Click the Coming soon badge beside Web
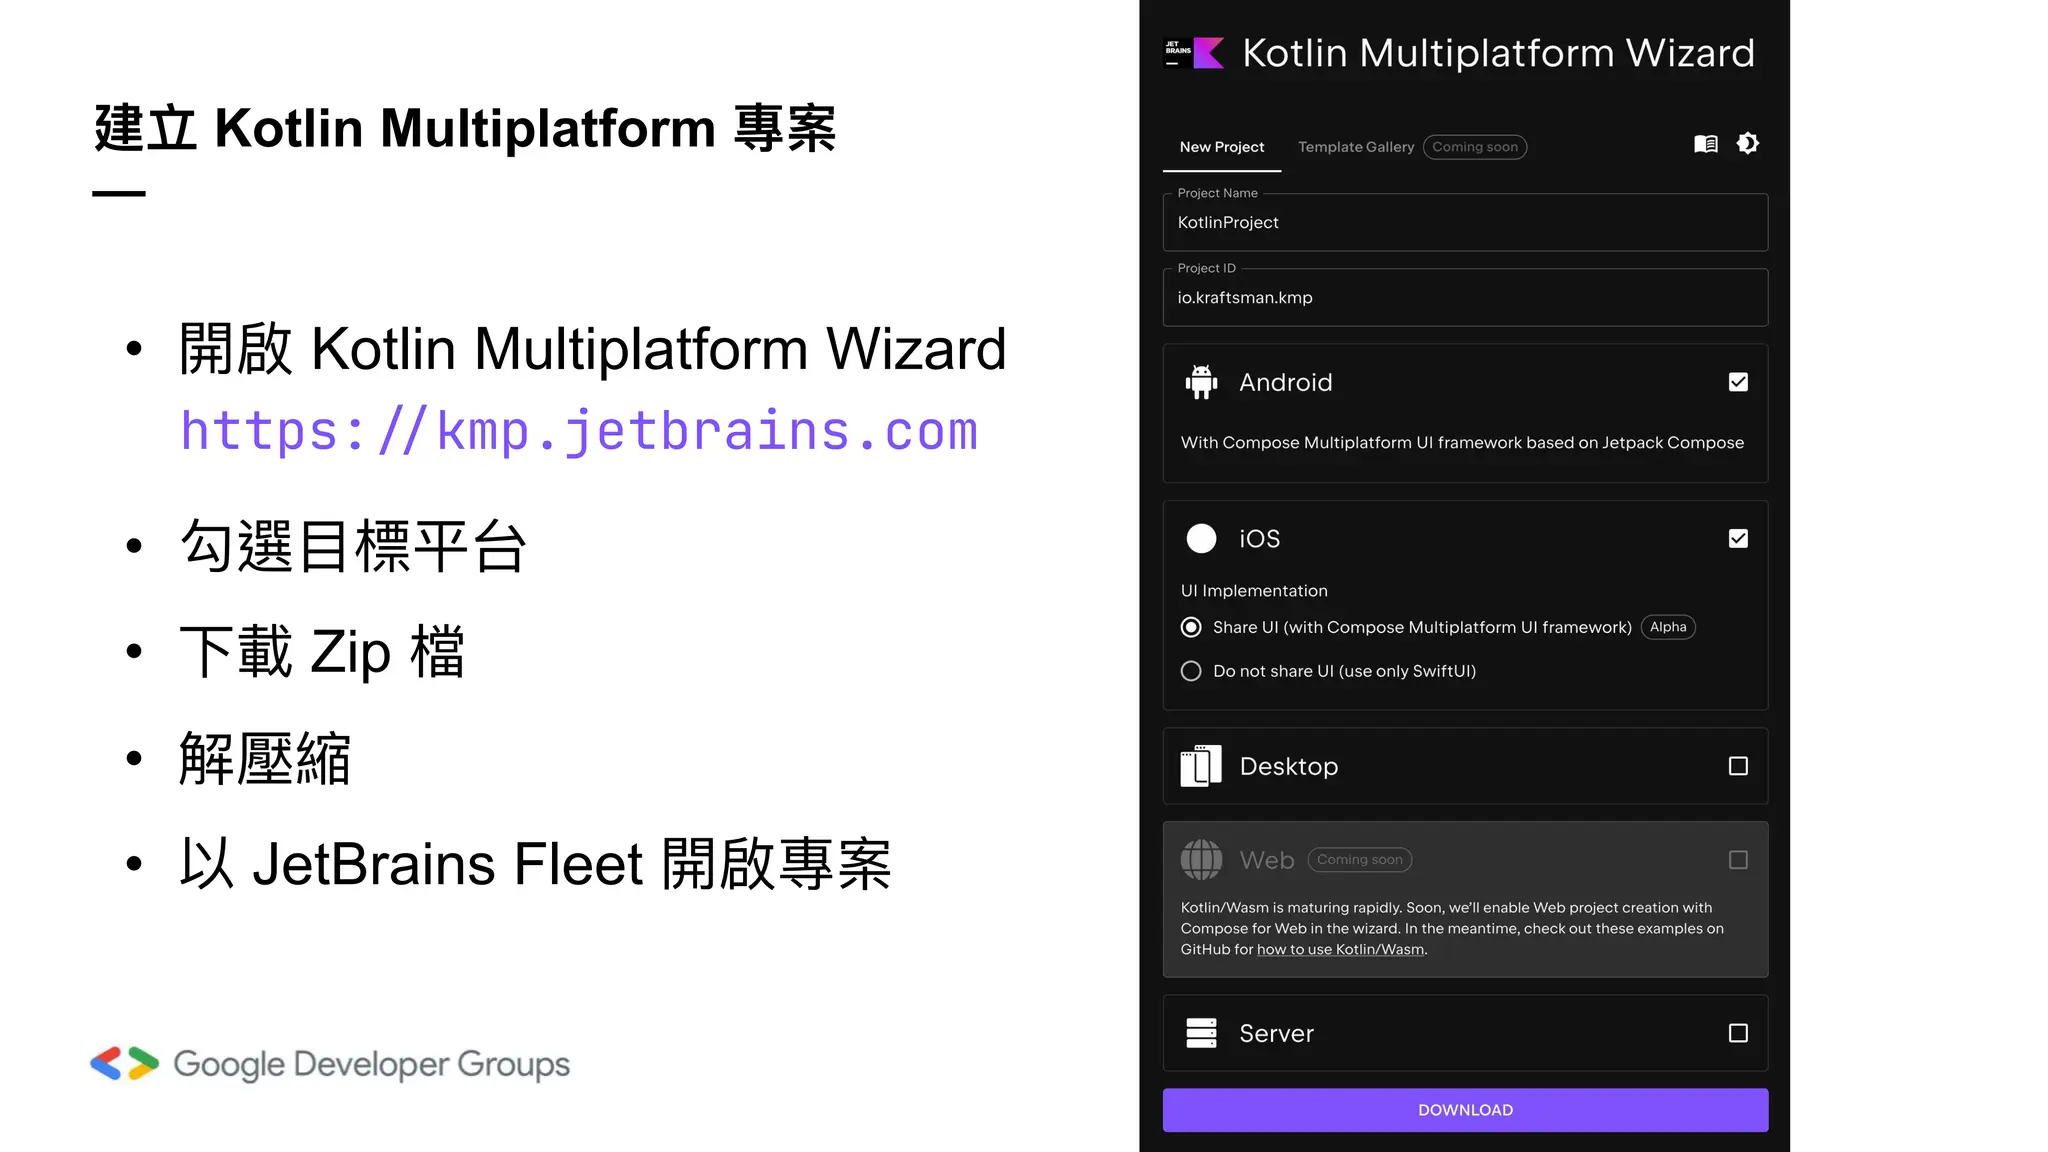Viewport: 2048px width, 1152px height. (1360, 860)
